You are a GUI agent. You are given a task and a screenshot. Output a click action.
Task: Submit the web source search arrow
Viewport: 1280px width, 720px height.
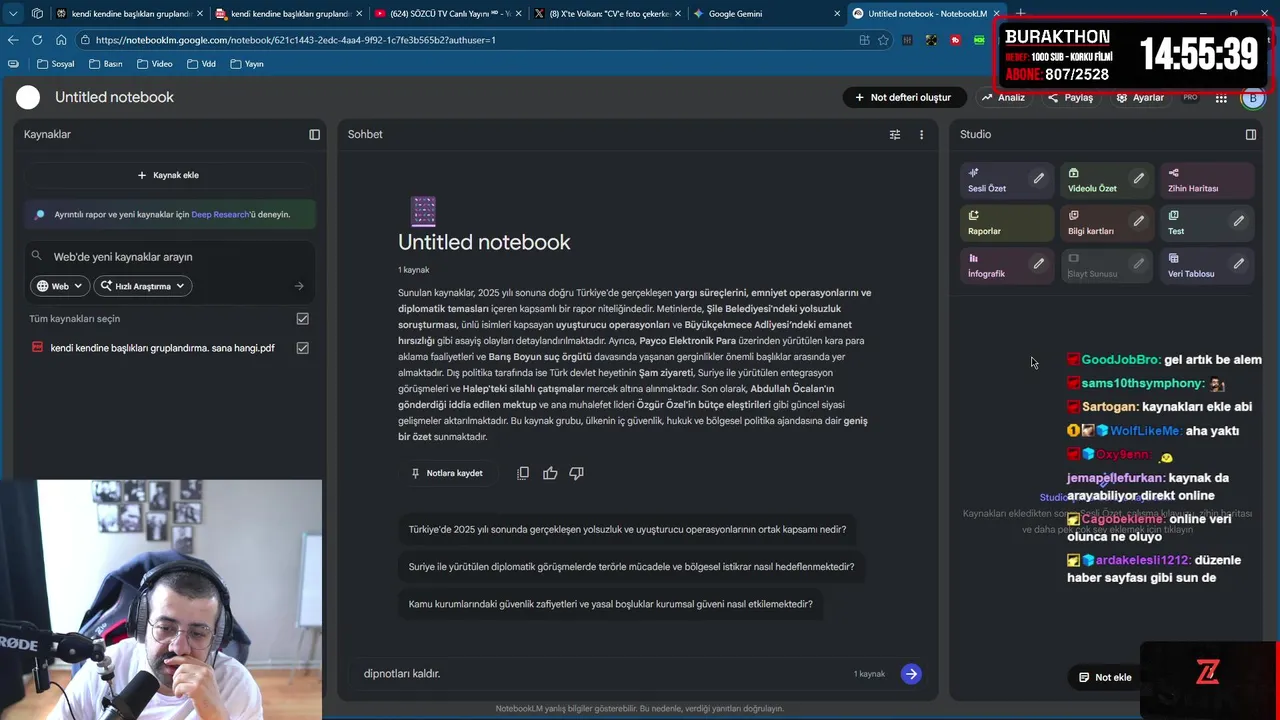coord(298,286)
